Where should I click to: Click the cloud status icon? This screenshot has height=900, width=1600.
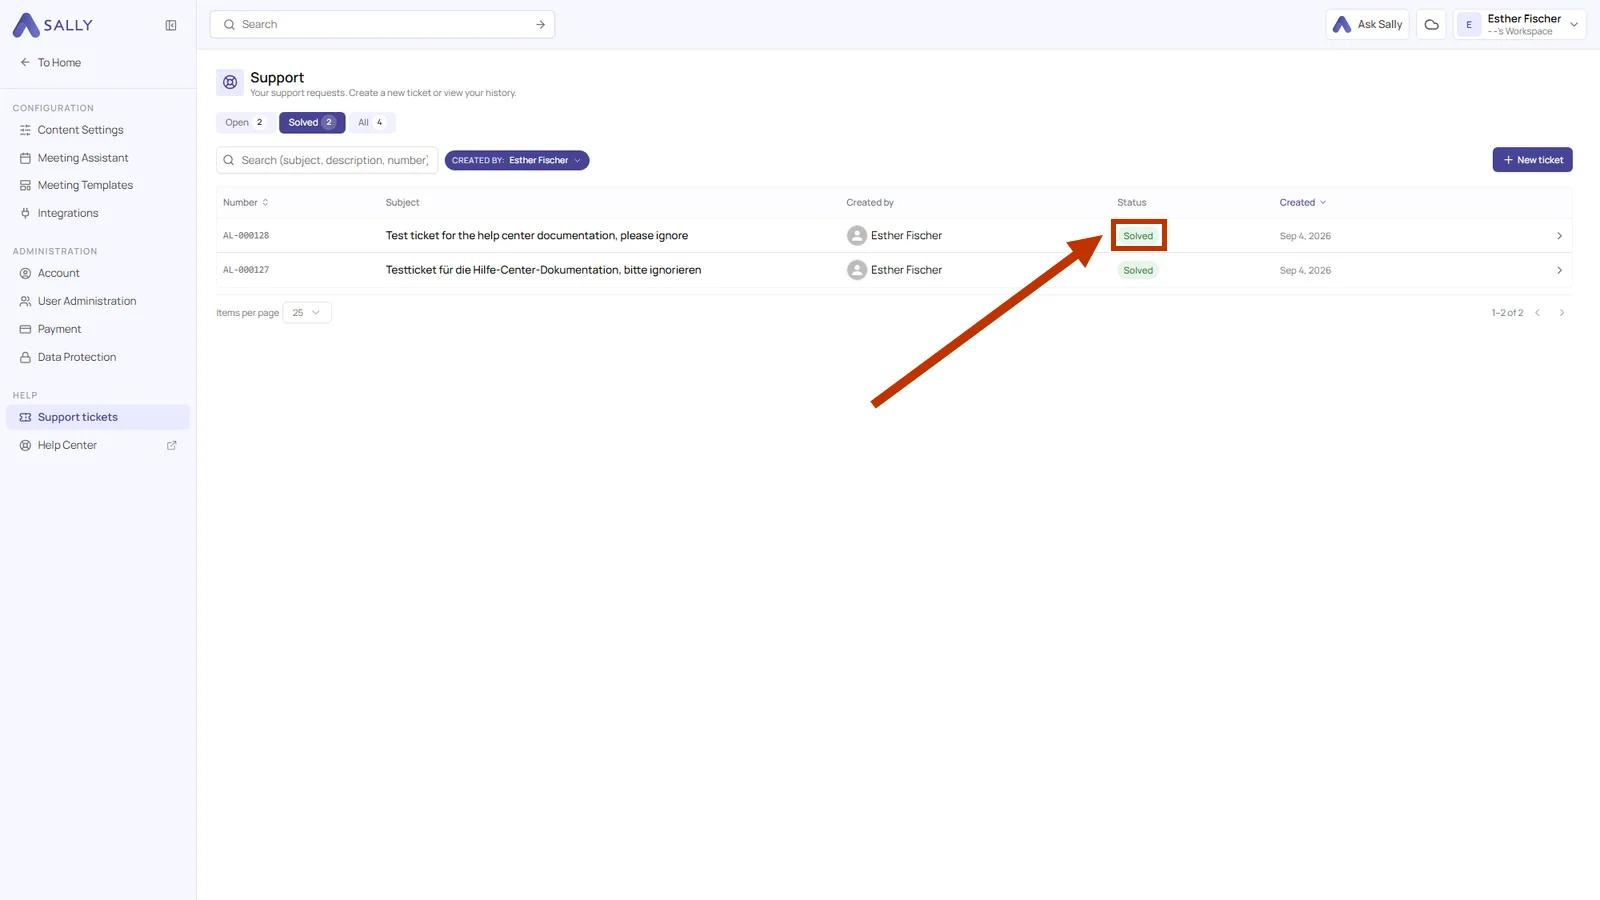pyautogui.click(x=1431, y=24)
